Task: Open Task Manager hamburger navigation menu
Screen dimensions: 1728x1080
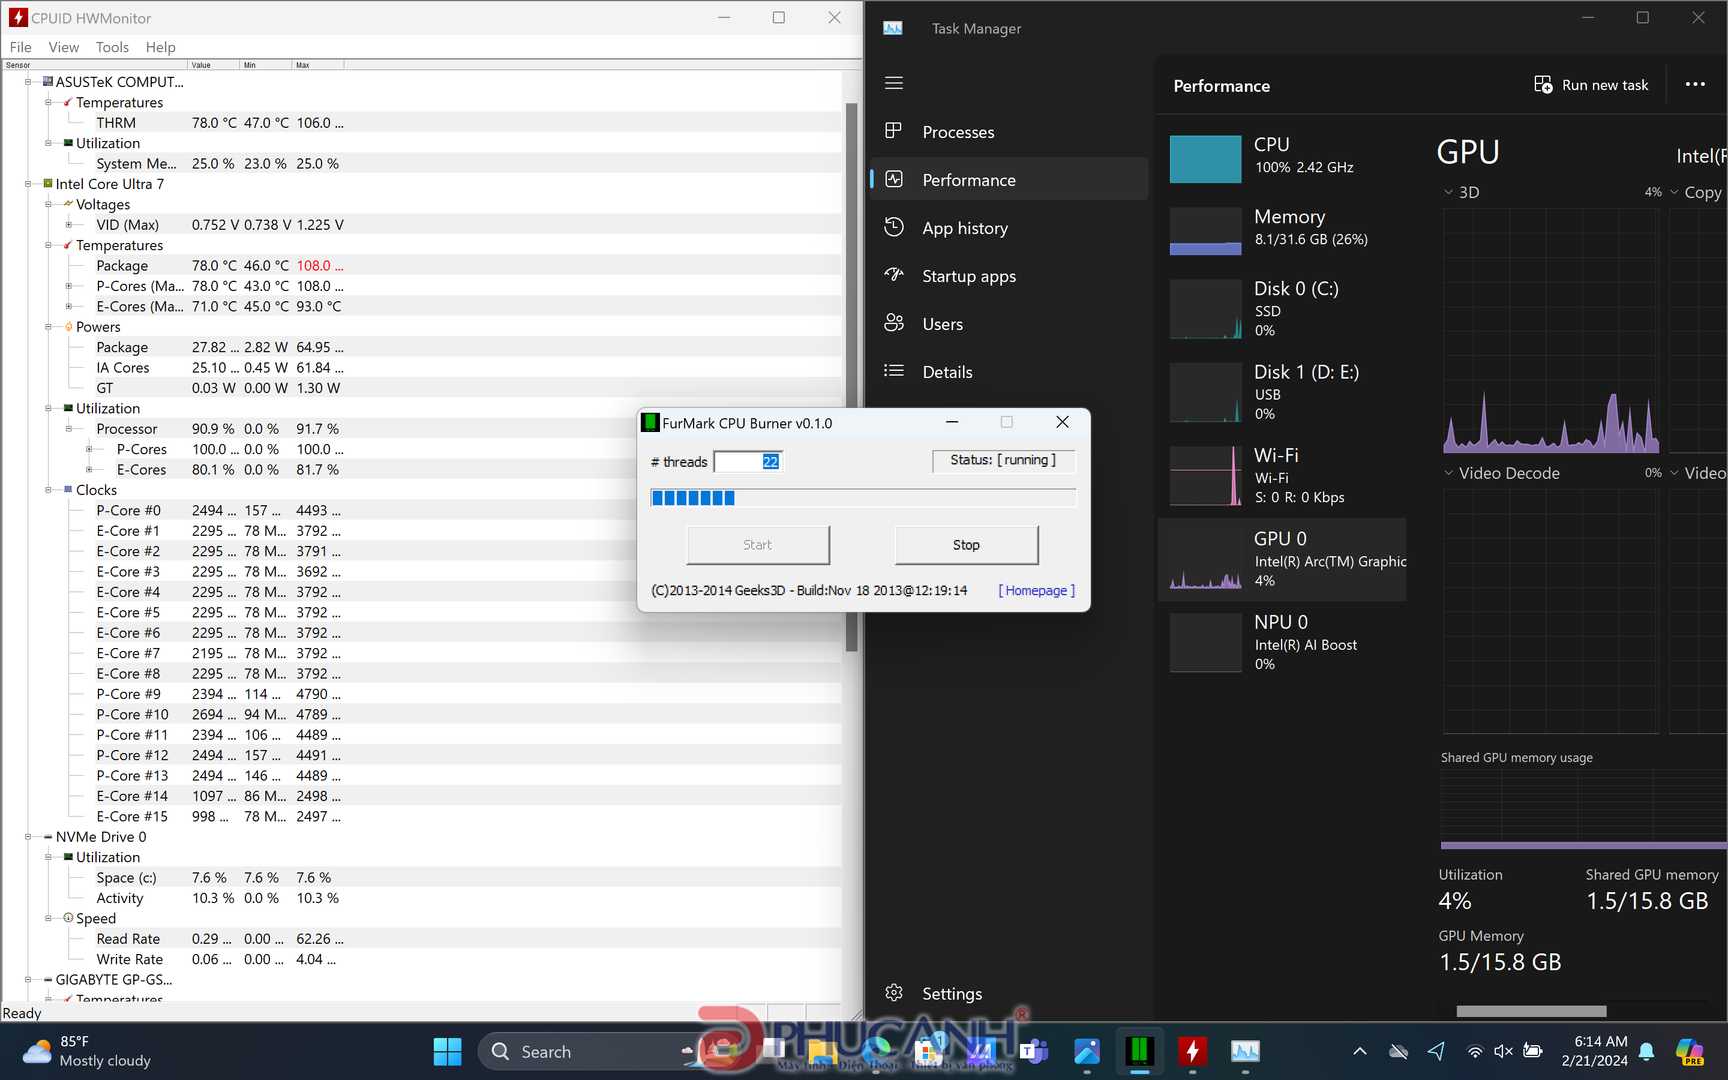Action: 894,83
